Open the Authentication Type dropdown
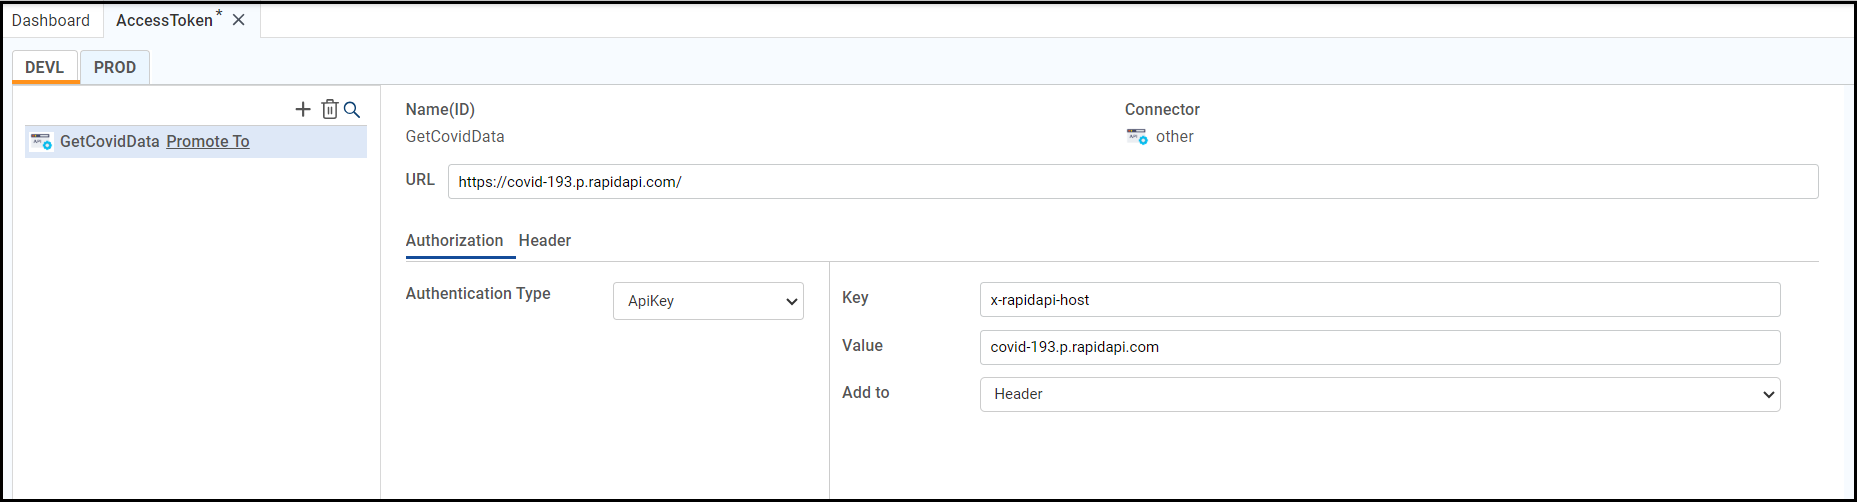Screen dimensions: 1857x502 (x=708, y=301)
